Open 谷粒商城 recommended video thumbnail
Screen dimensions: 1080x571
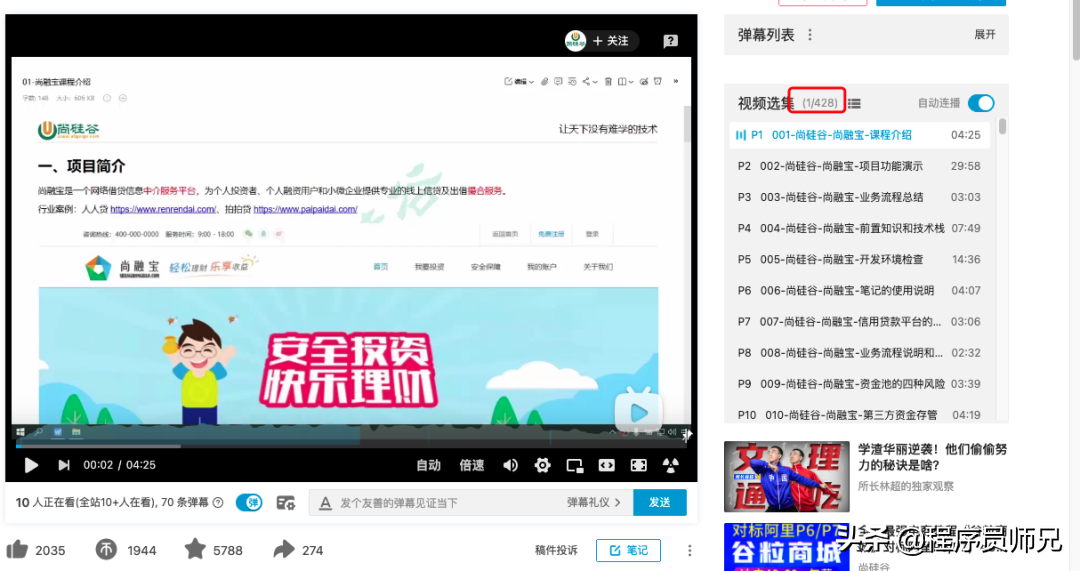(x=787, y=547)
